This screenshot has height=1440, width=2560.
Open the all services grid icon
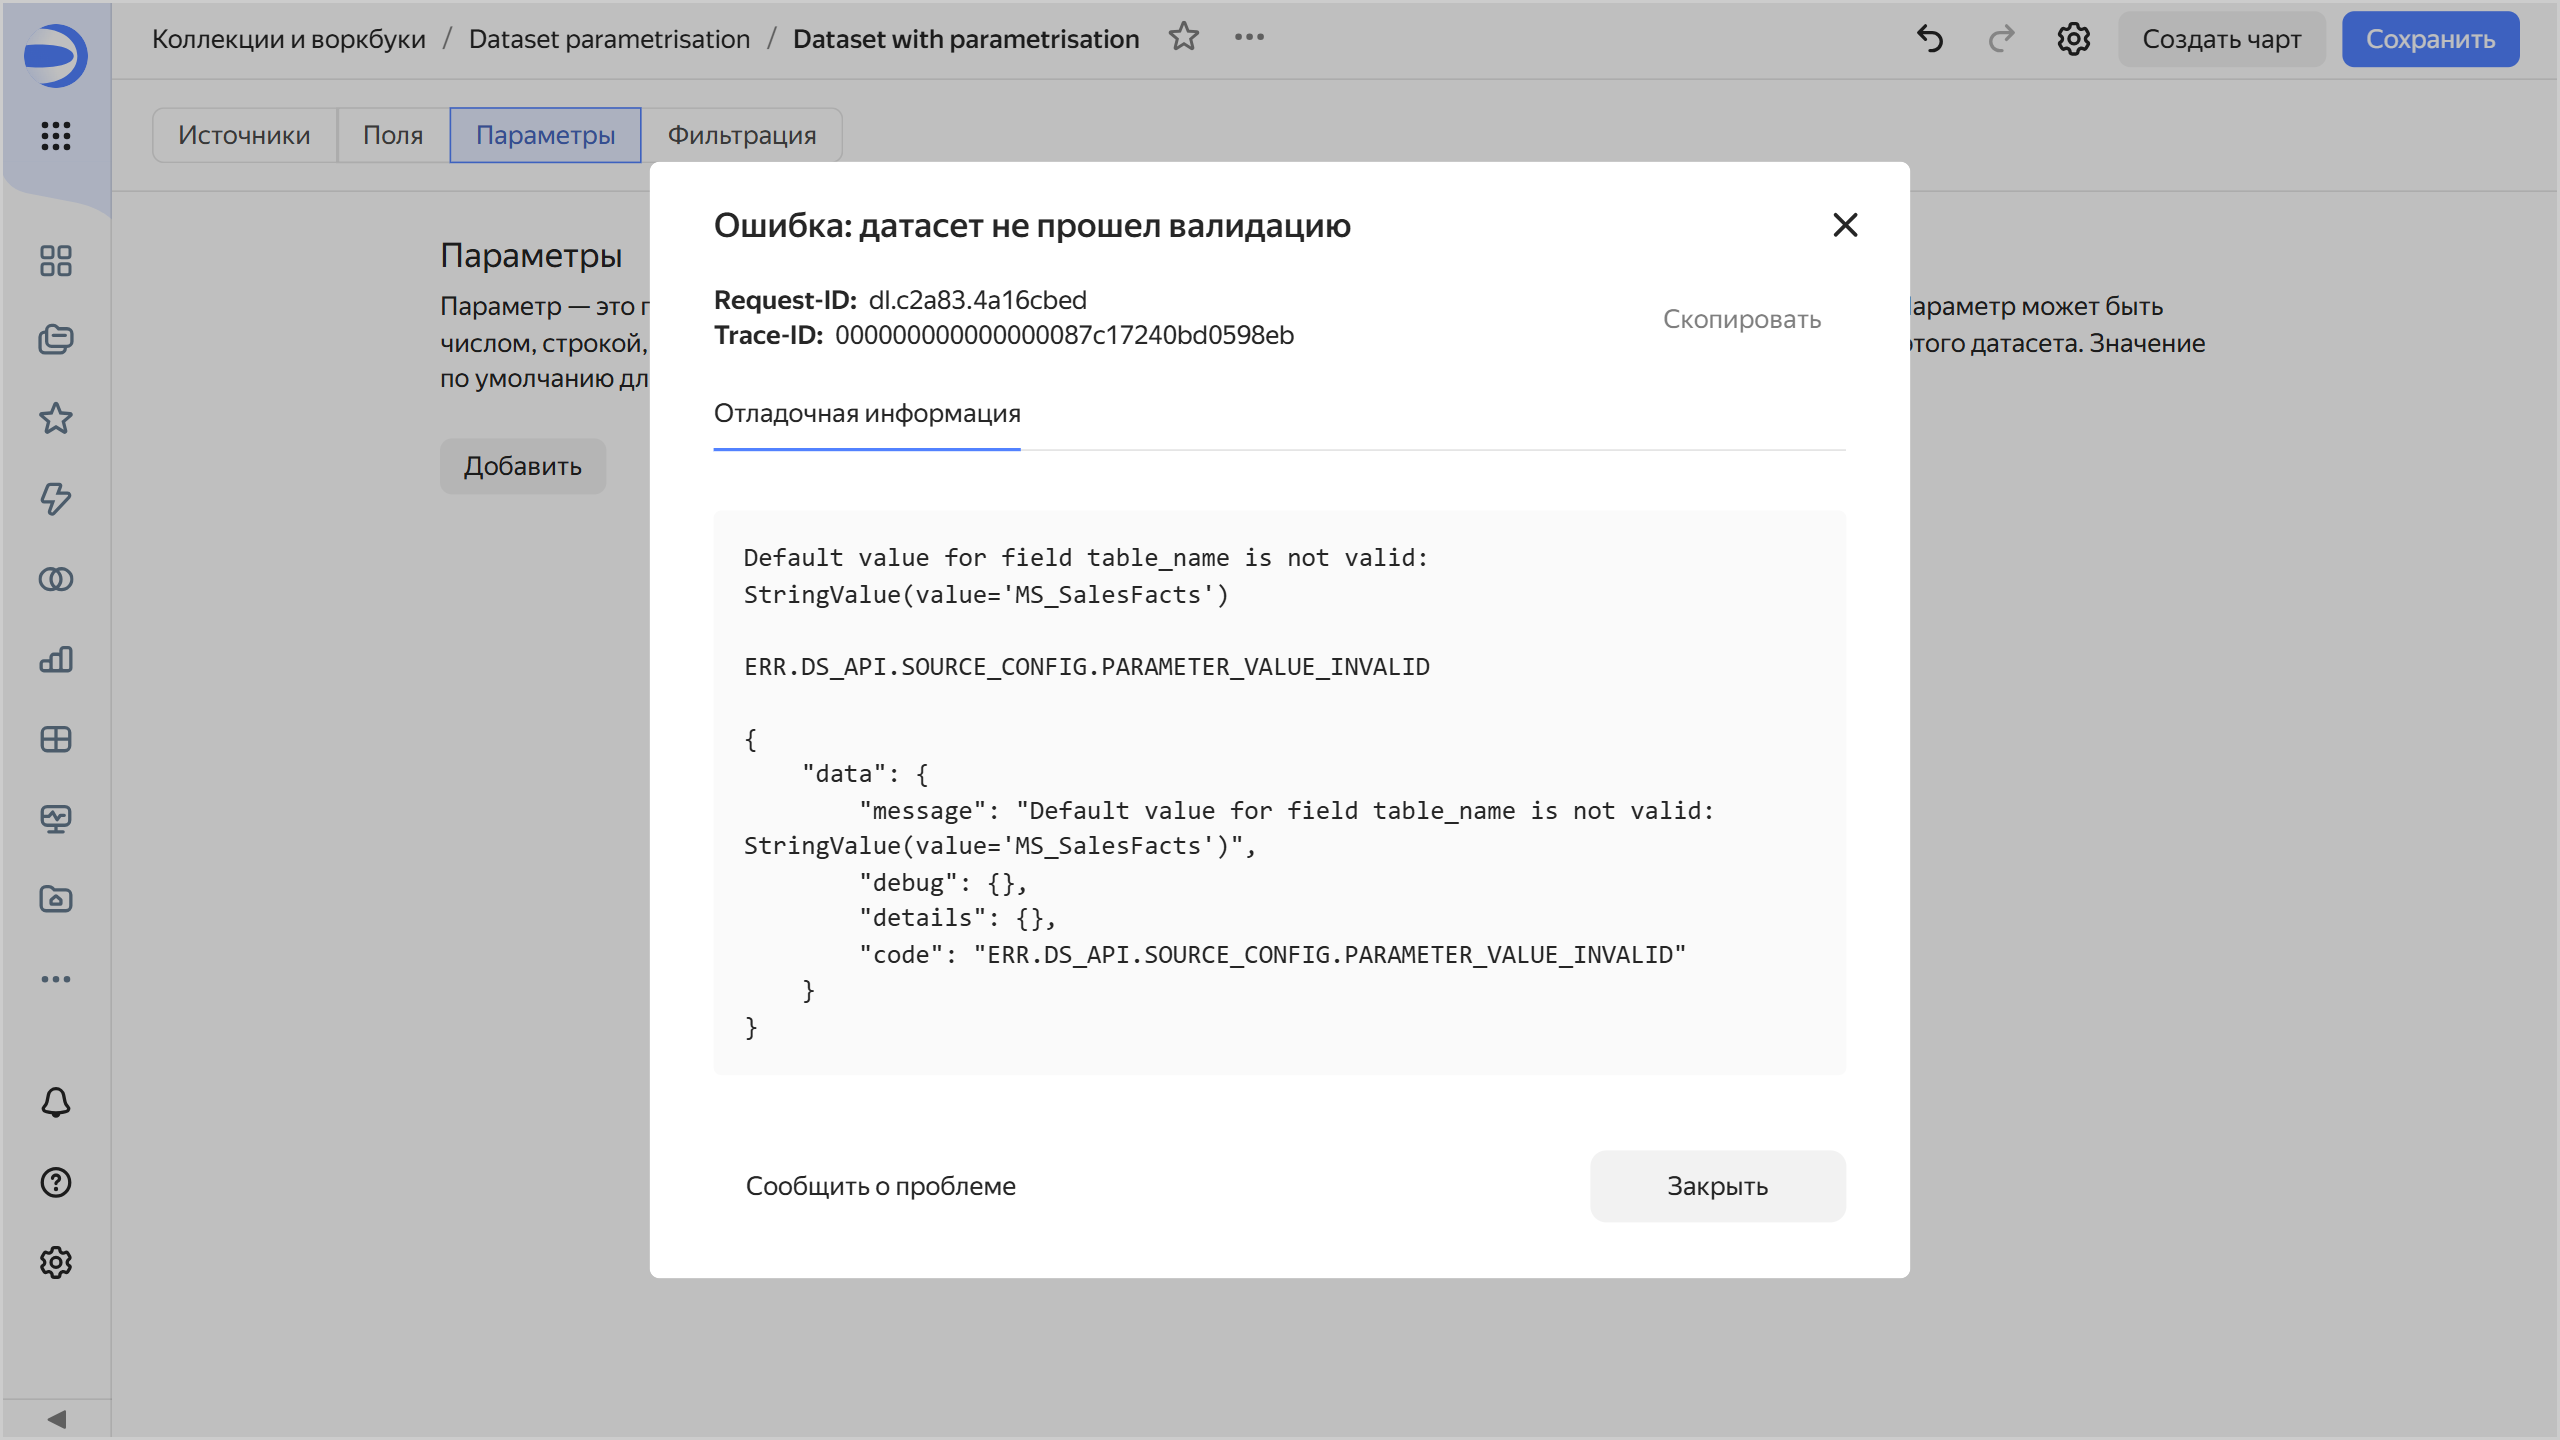(x=56, y=135)
